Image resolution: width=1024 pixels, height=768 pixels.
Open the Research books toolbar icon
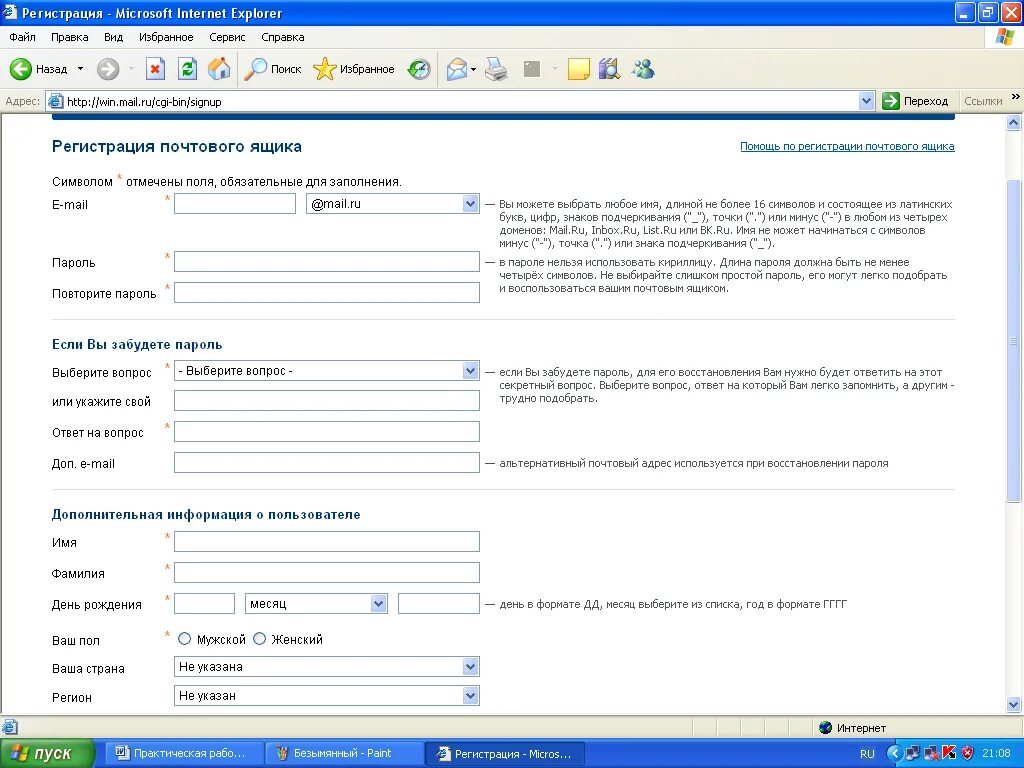click(x=609, y=69)
